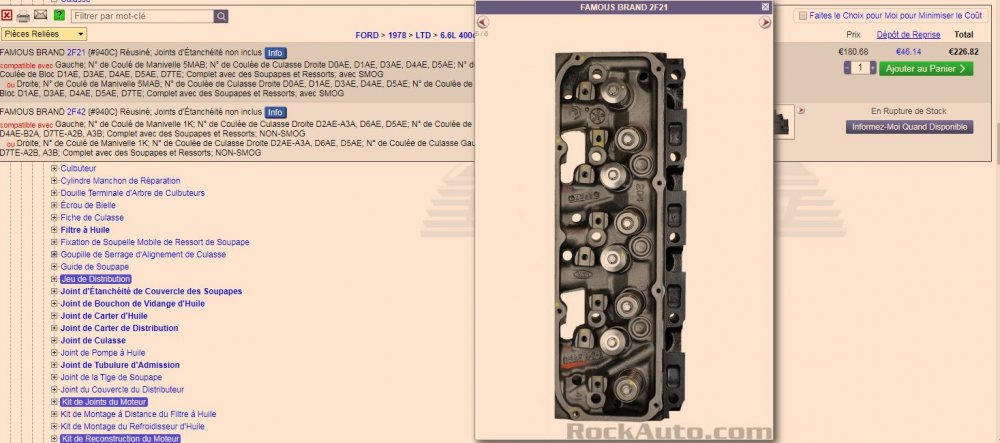Screen dimensions: 1000x443
Task: Click the printer icon to print
Action: [x=23, y=16]
